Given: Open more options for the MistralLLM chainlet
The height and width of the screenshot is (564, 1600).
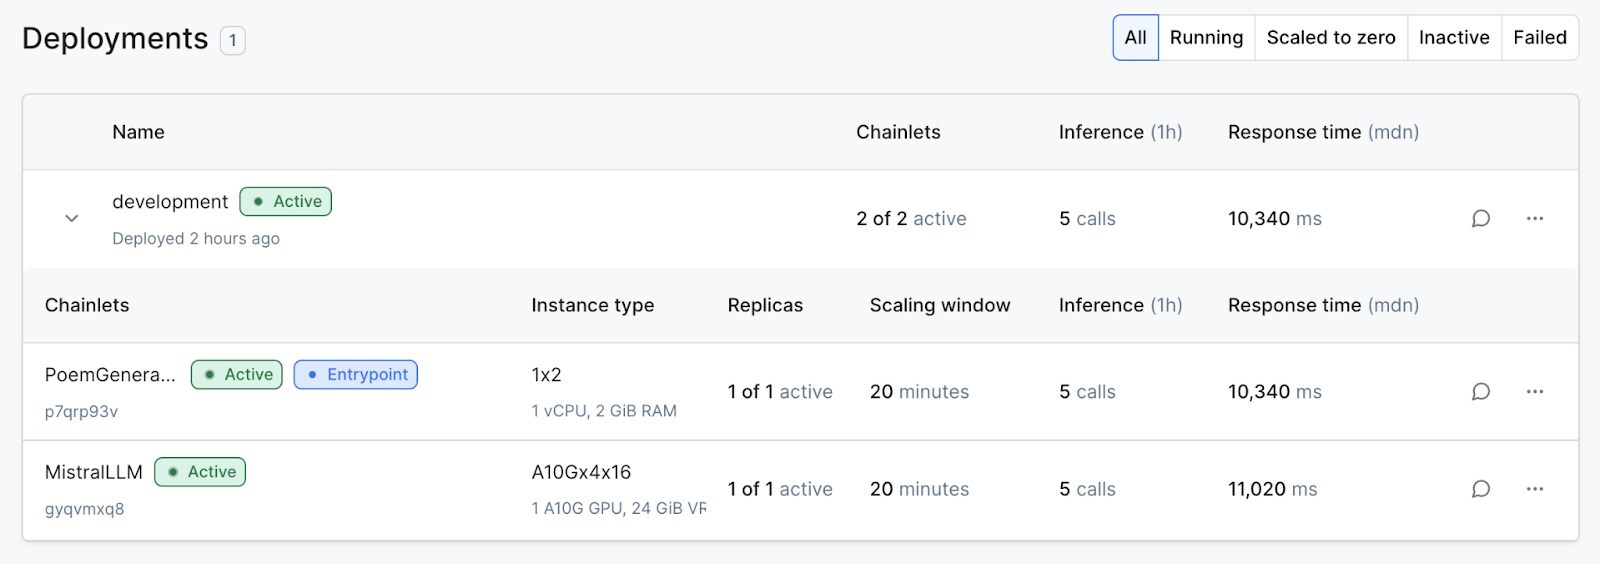Looking at the screenshot, I should pos(1534,489).
